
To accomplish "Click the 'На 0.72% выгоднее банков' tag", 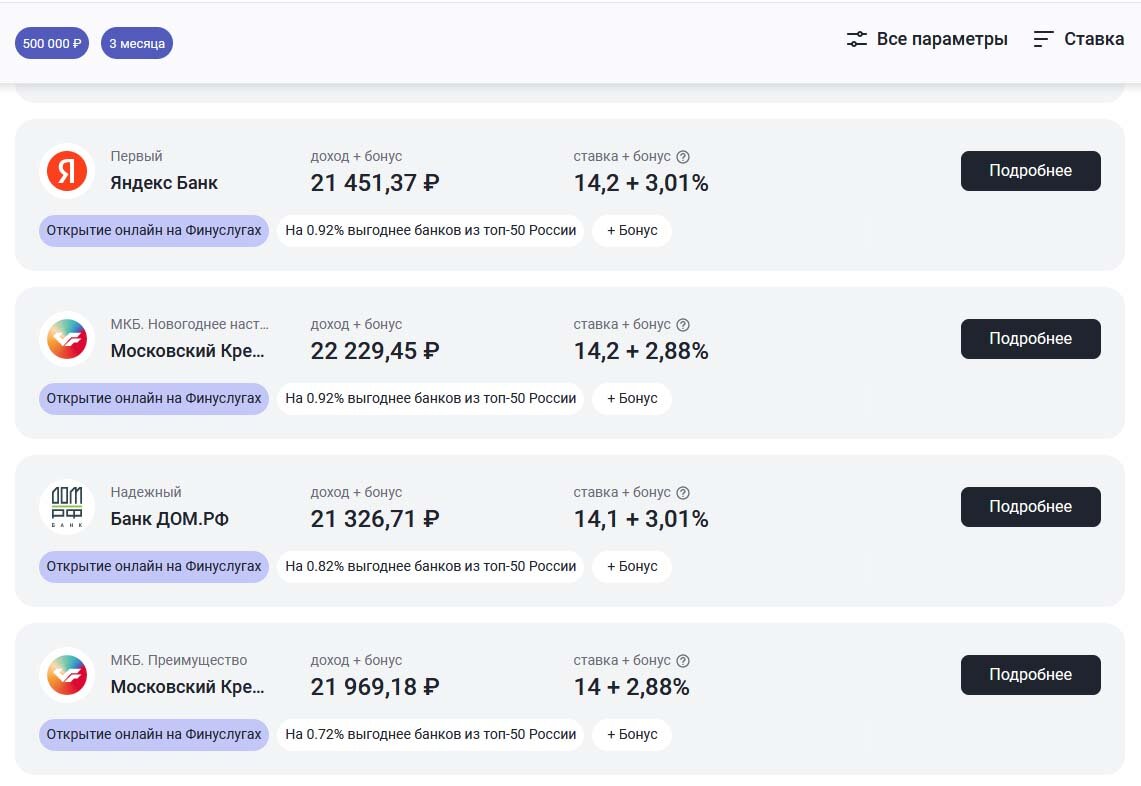I will pyautogui.click(x=430, y=735).
